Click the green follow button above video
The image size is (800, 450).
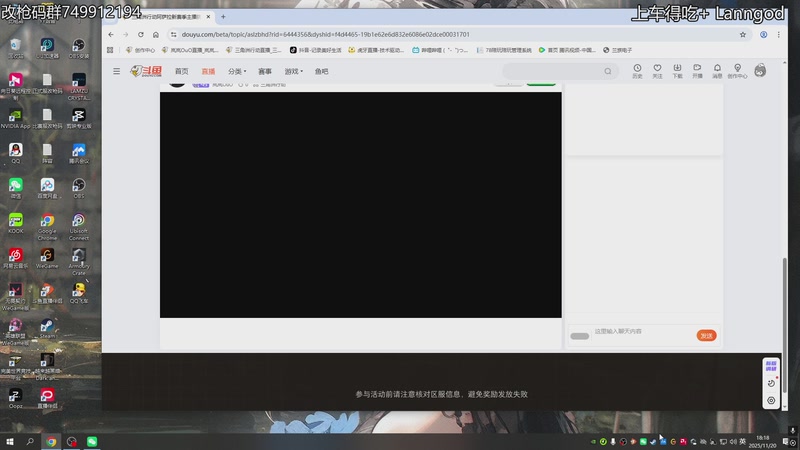coord(541,83)
